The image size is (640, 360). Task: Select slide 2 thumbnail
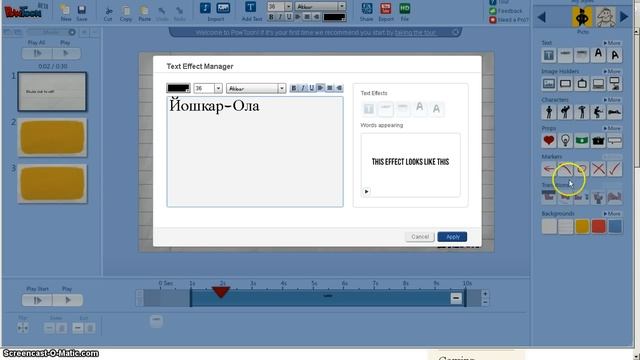[x=52, y=138]
